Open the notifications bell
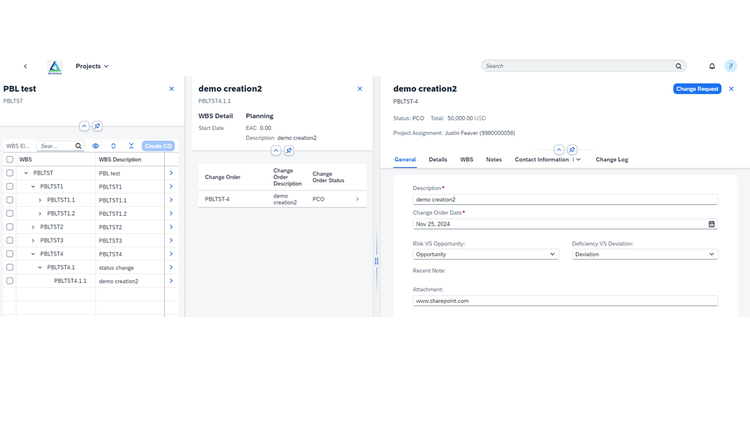This screenshot has height=422, width=750. (x=712, y=66)
